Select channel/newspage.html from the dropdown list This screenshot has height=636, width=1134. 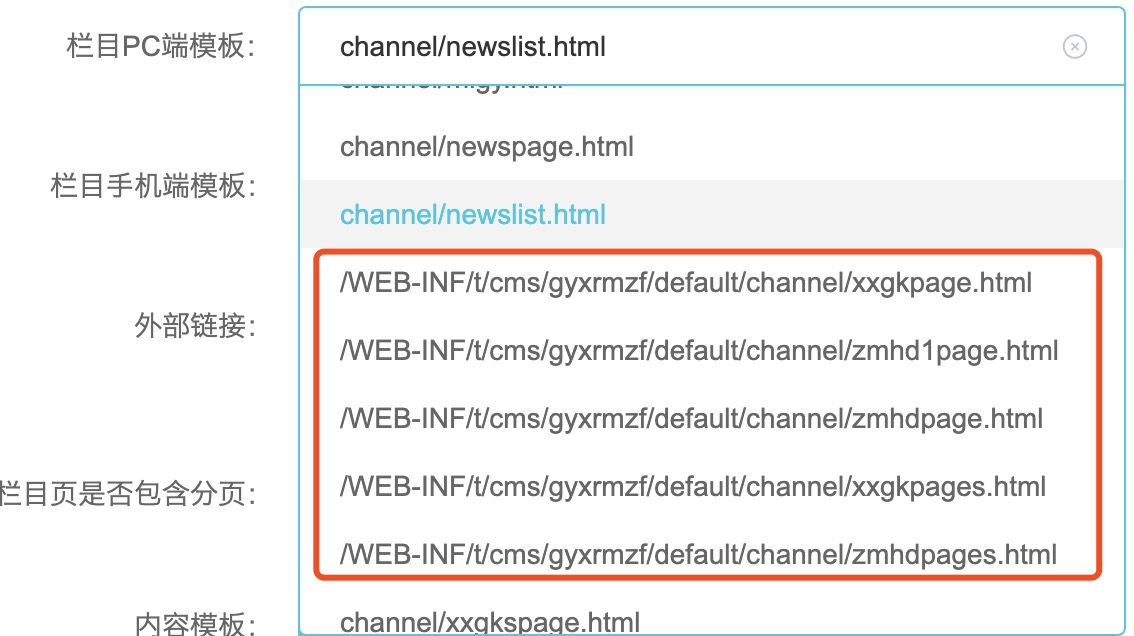click(x=487, y=147)
